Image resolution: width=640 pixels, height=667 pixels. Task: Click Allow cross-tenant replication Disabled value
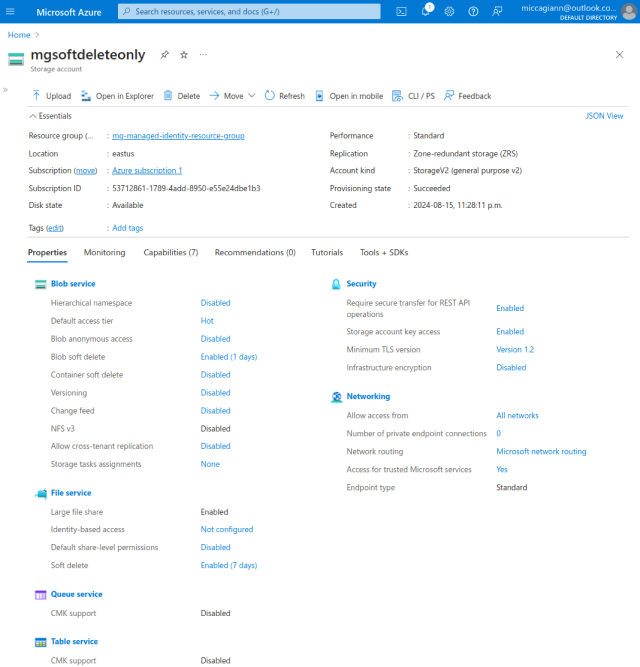coord(216,446)
